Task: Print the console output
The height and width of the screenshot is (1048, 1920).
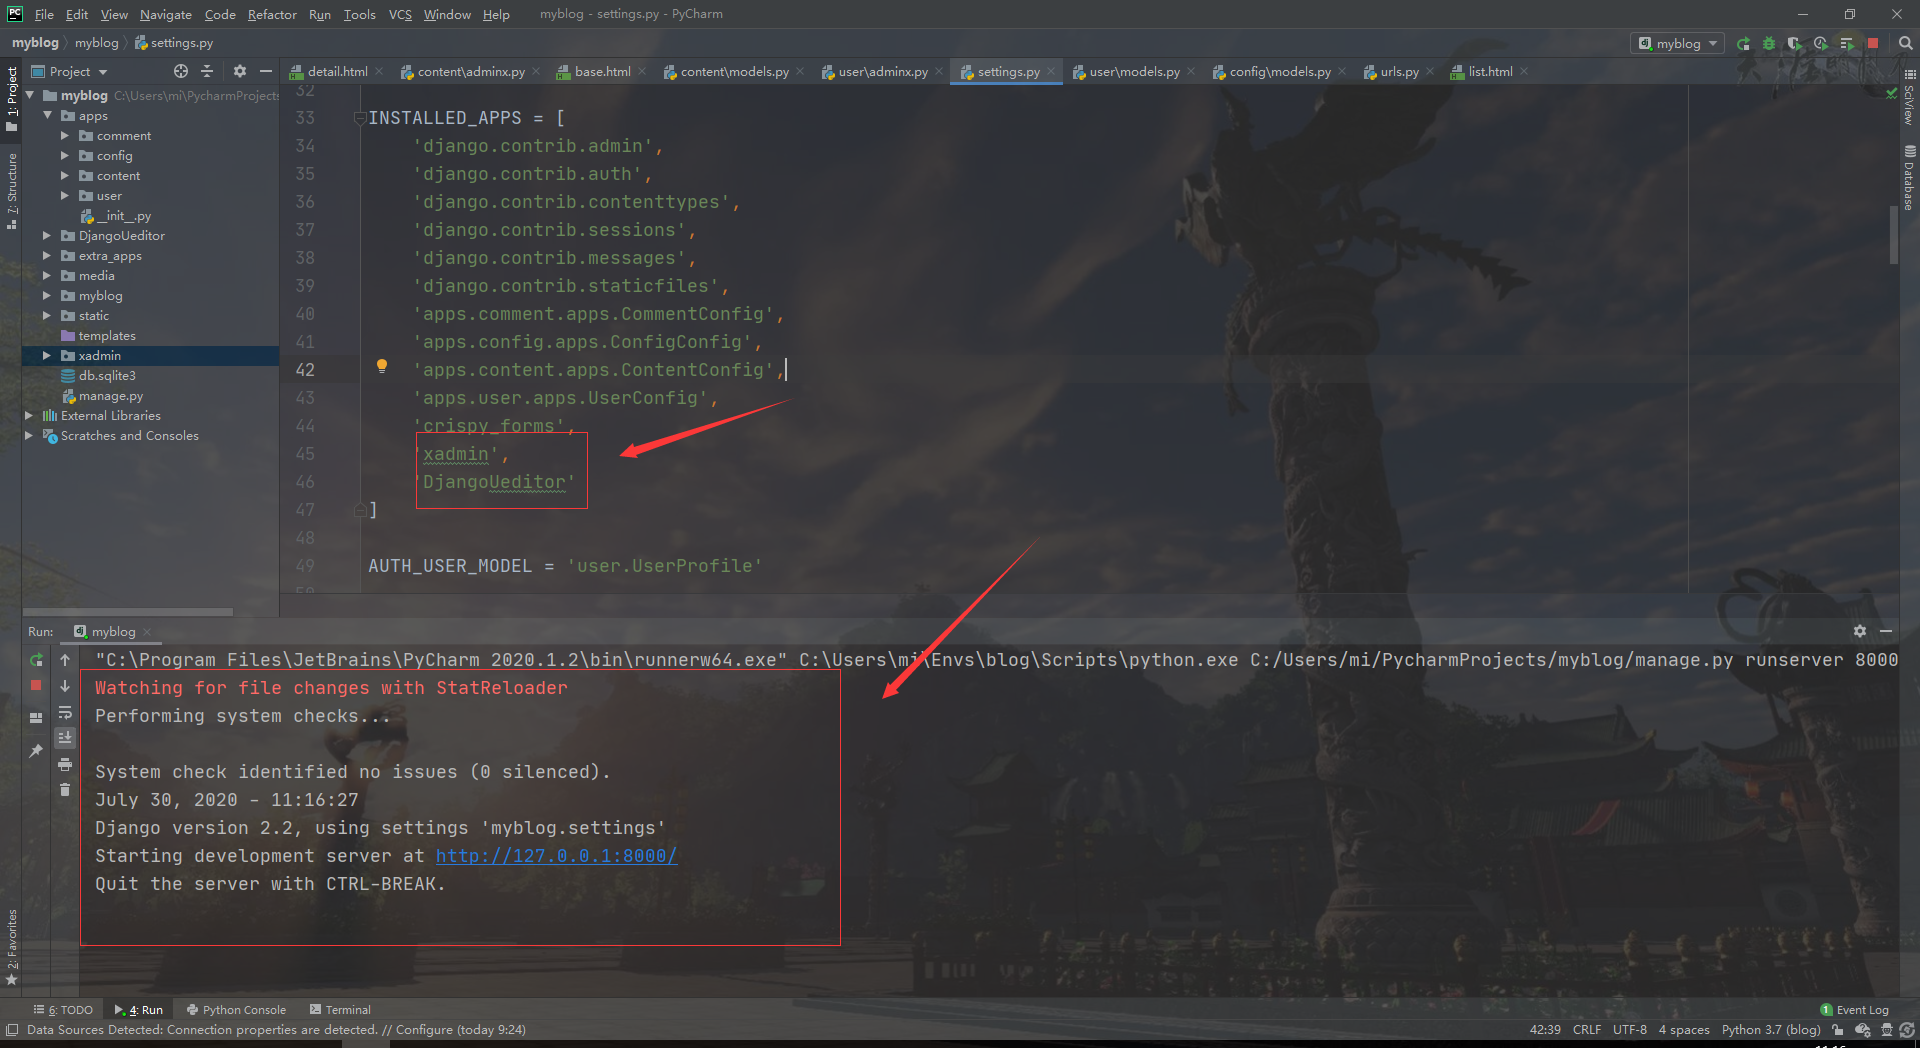Action: 65,764
